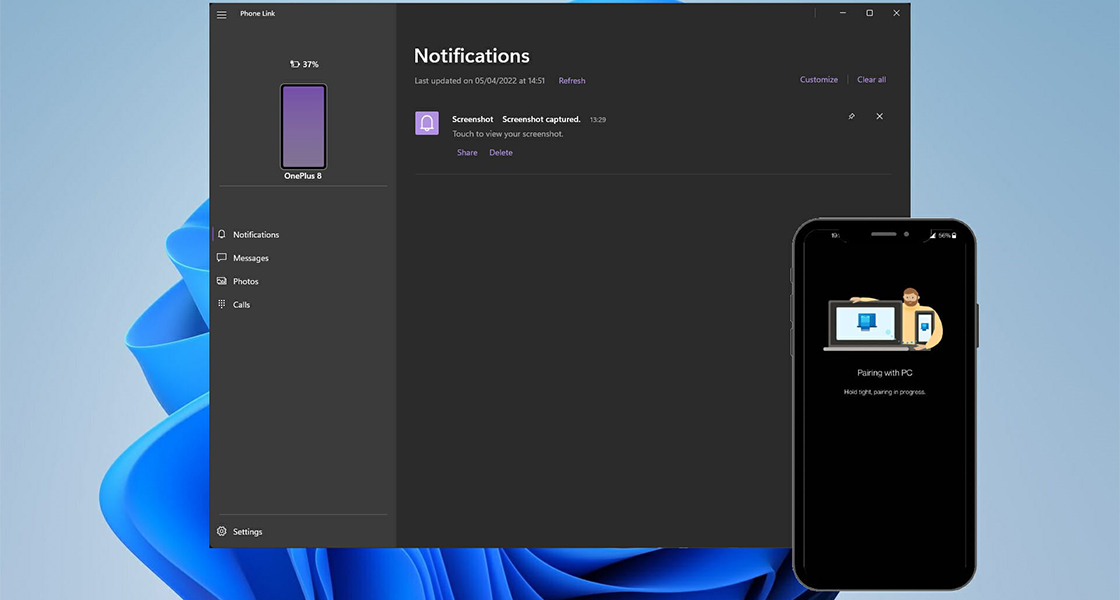The width and height of the screenshot is (1120, 600).
Task: Click 'Touch to view your screenshot.' text
Action: (x=508, y=134)
